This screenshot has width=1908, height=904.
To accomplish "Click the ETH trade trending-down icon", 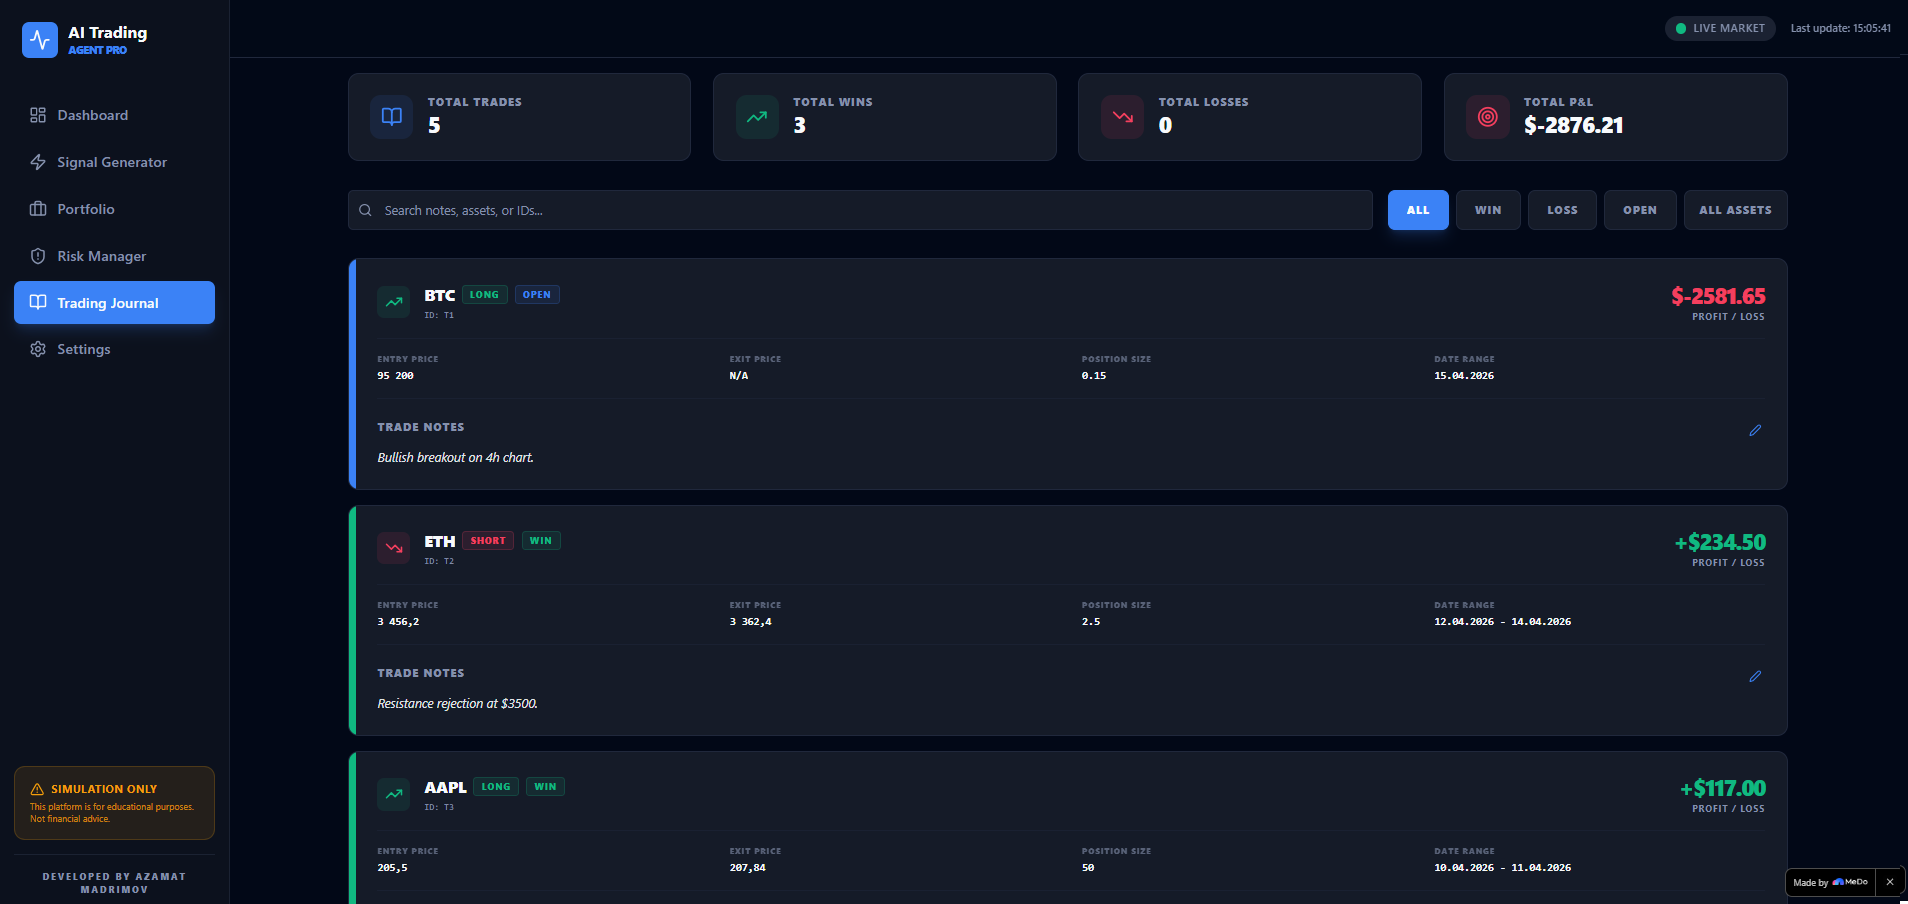I will click(x=394, y=547).
